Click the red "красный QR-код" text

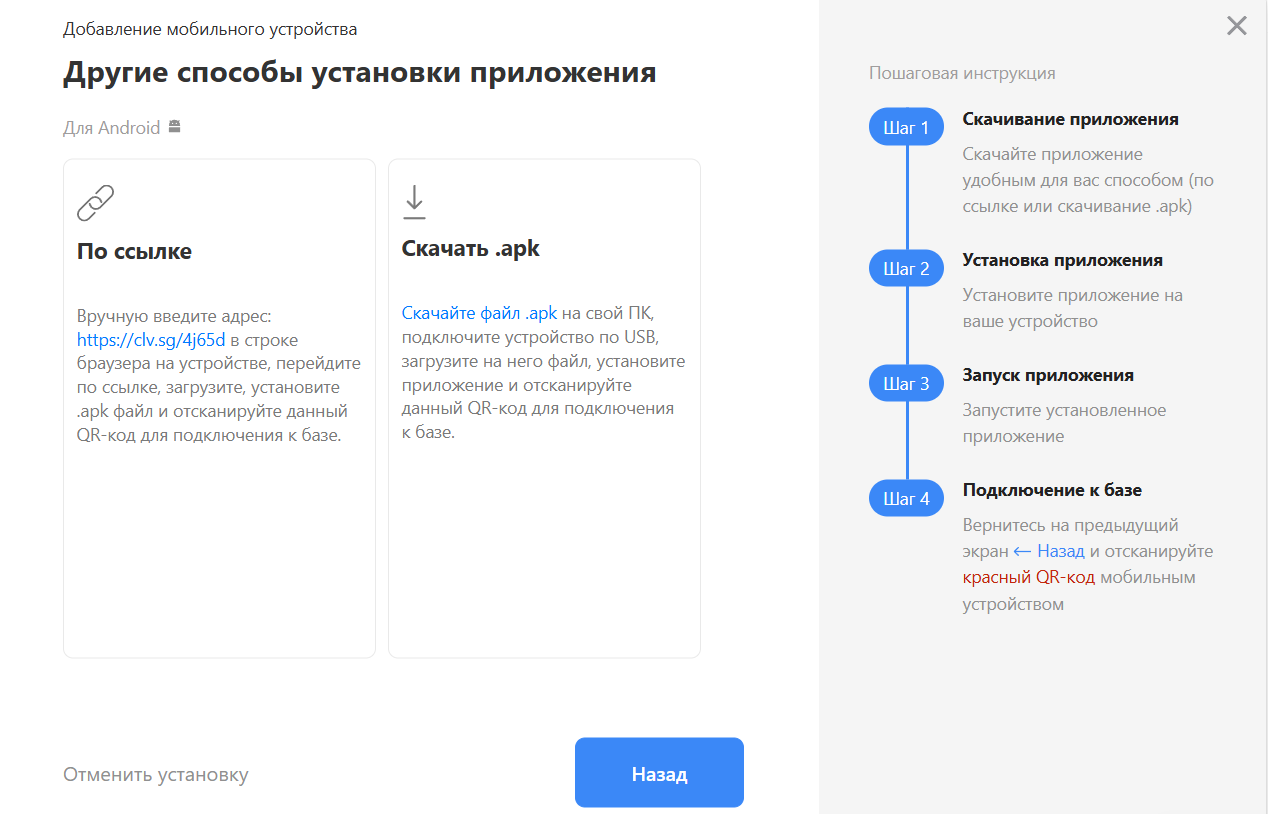point(1029,577)
